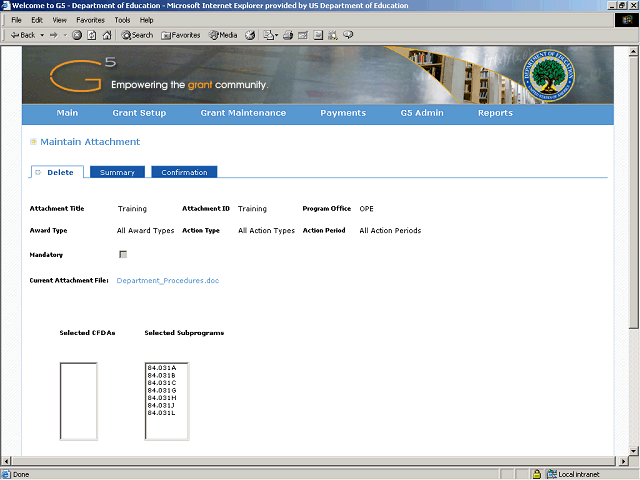Click the vertical scrollbar up arrow
Viewport: 640px width, 480px height.
[633, 51]
